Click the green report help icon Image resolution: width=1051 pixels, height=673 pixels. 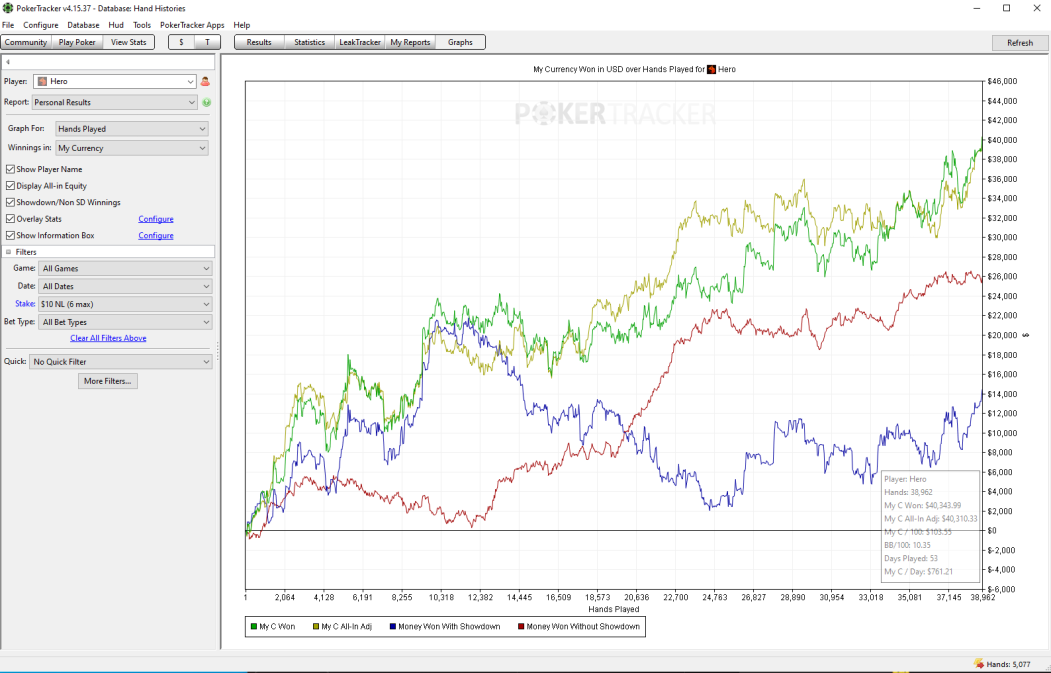click(x=206, y=103)
